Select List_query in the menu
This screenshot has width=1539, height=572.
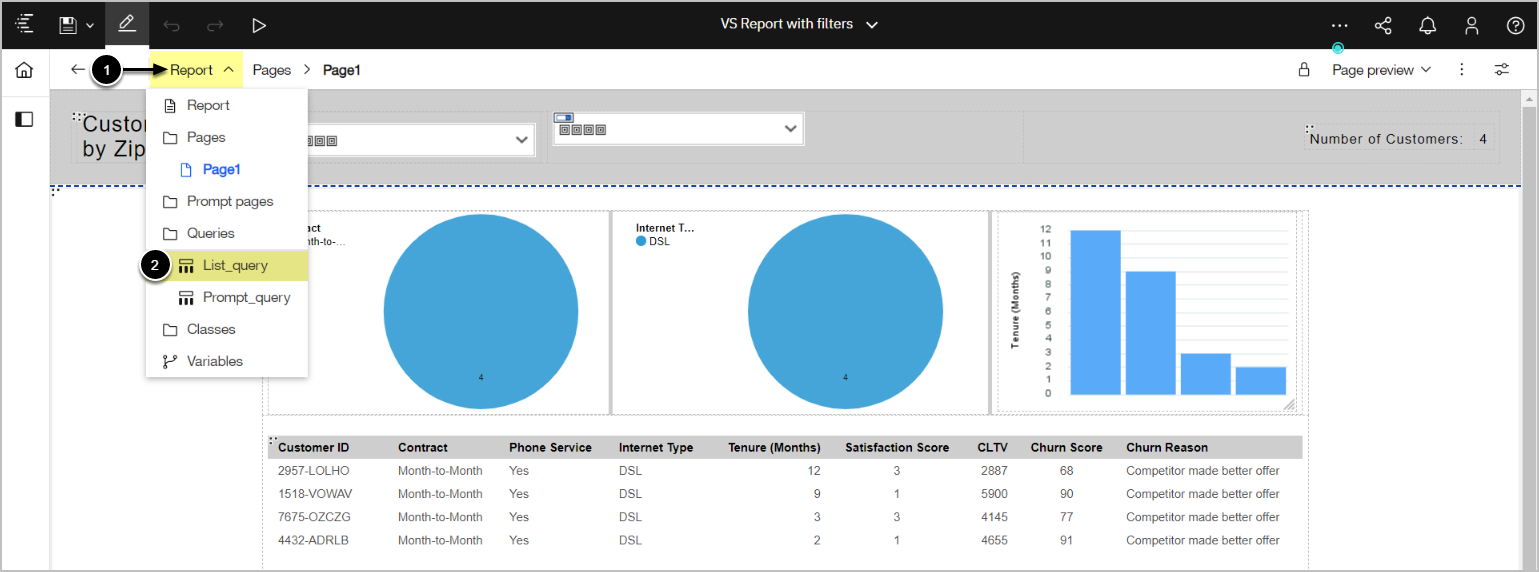[235, 265]
